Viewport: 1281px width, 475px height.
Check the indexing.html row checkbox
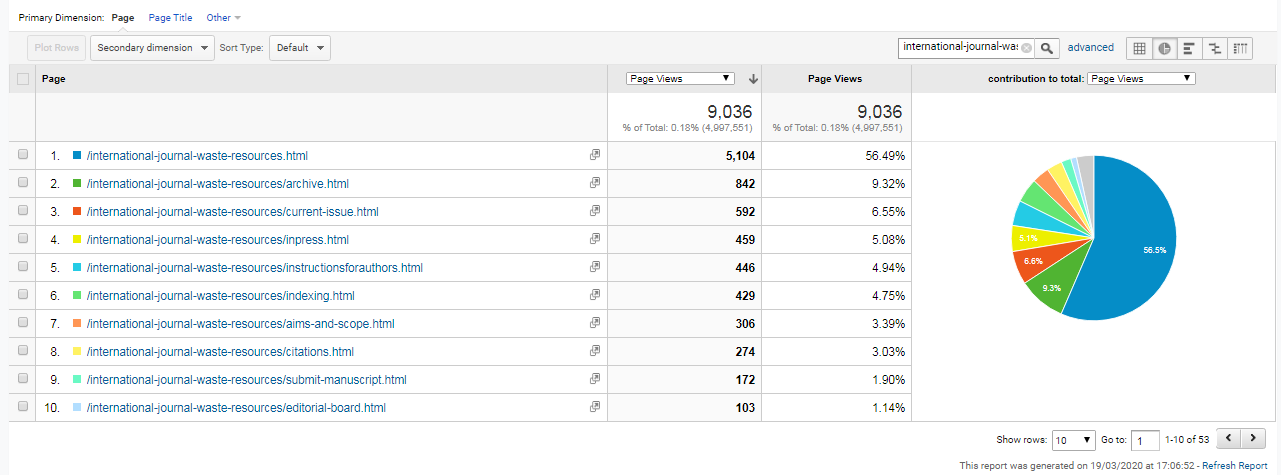point(23,295)
